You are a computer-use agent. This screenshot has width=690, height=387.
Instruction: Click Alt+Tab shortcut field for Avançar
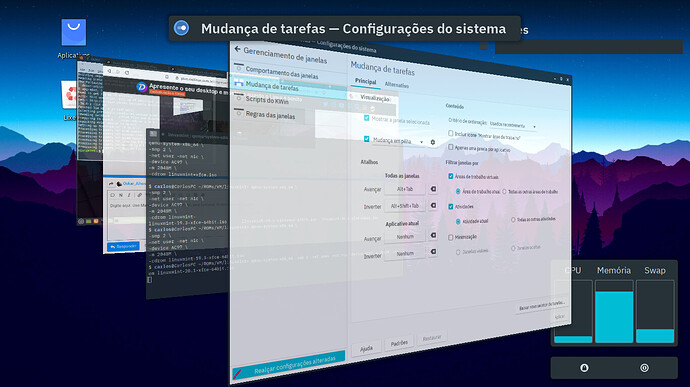coord(405,189)
